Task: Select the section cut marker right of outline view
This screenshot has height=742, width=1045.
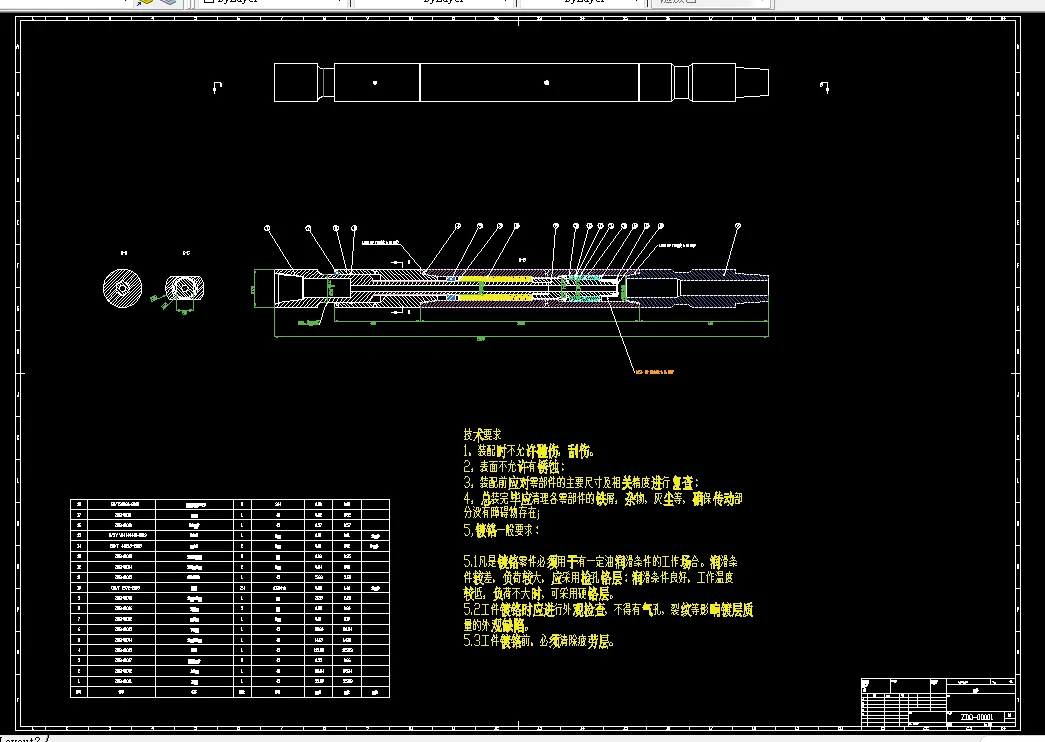Action: coord(824,87)
